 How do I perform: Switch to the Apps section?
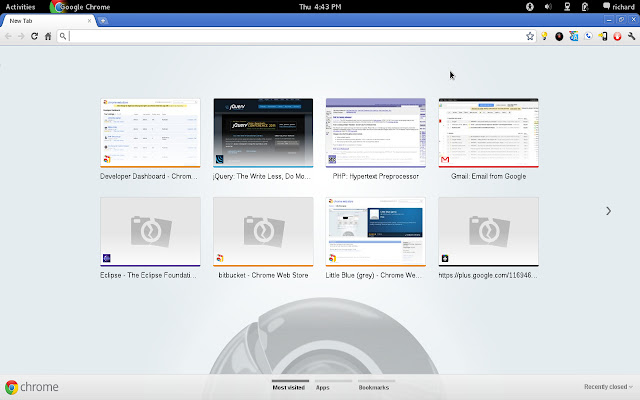pos(323,386)
